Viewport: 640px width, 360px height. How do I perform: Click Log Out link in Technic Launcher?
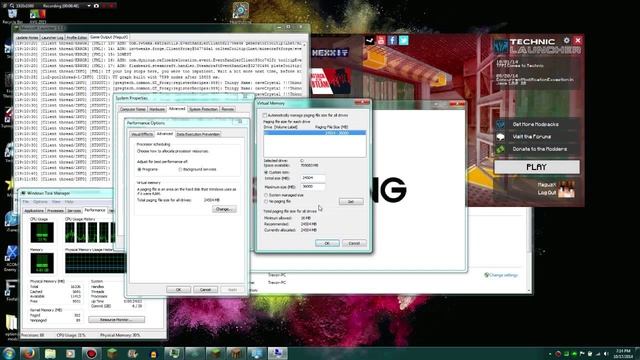[547, 193]
